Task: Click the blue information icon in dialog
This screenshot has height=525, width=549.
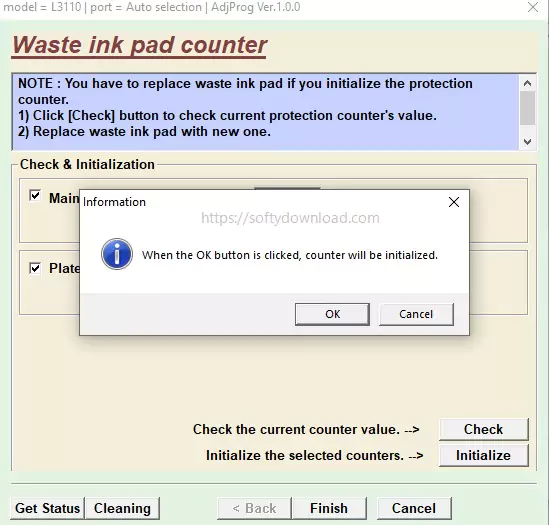Action: [117, 254]
